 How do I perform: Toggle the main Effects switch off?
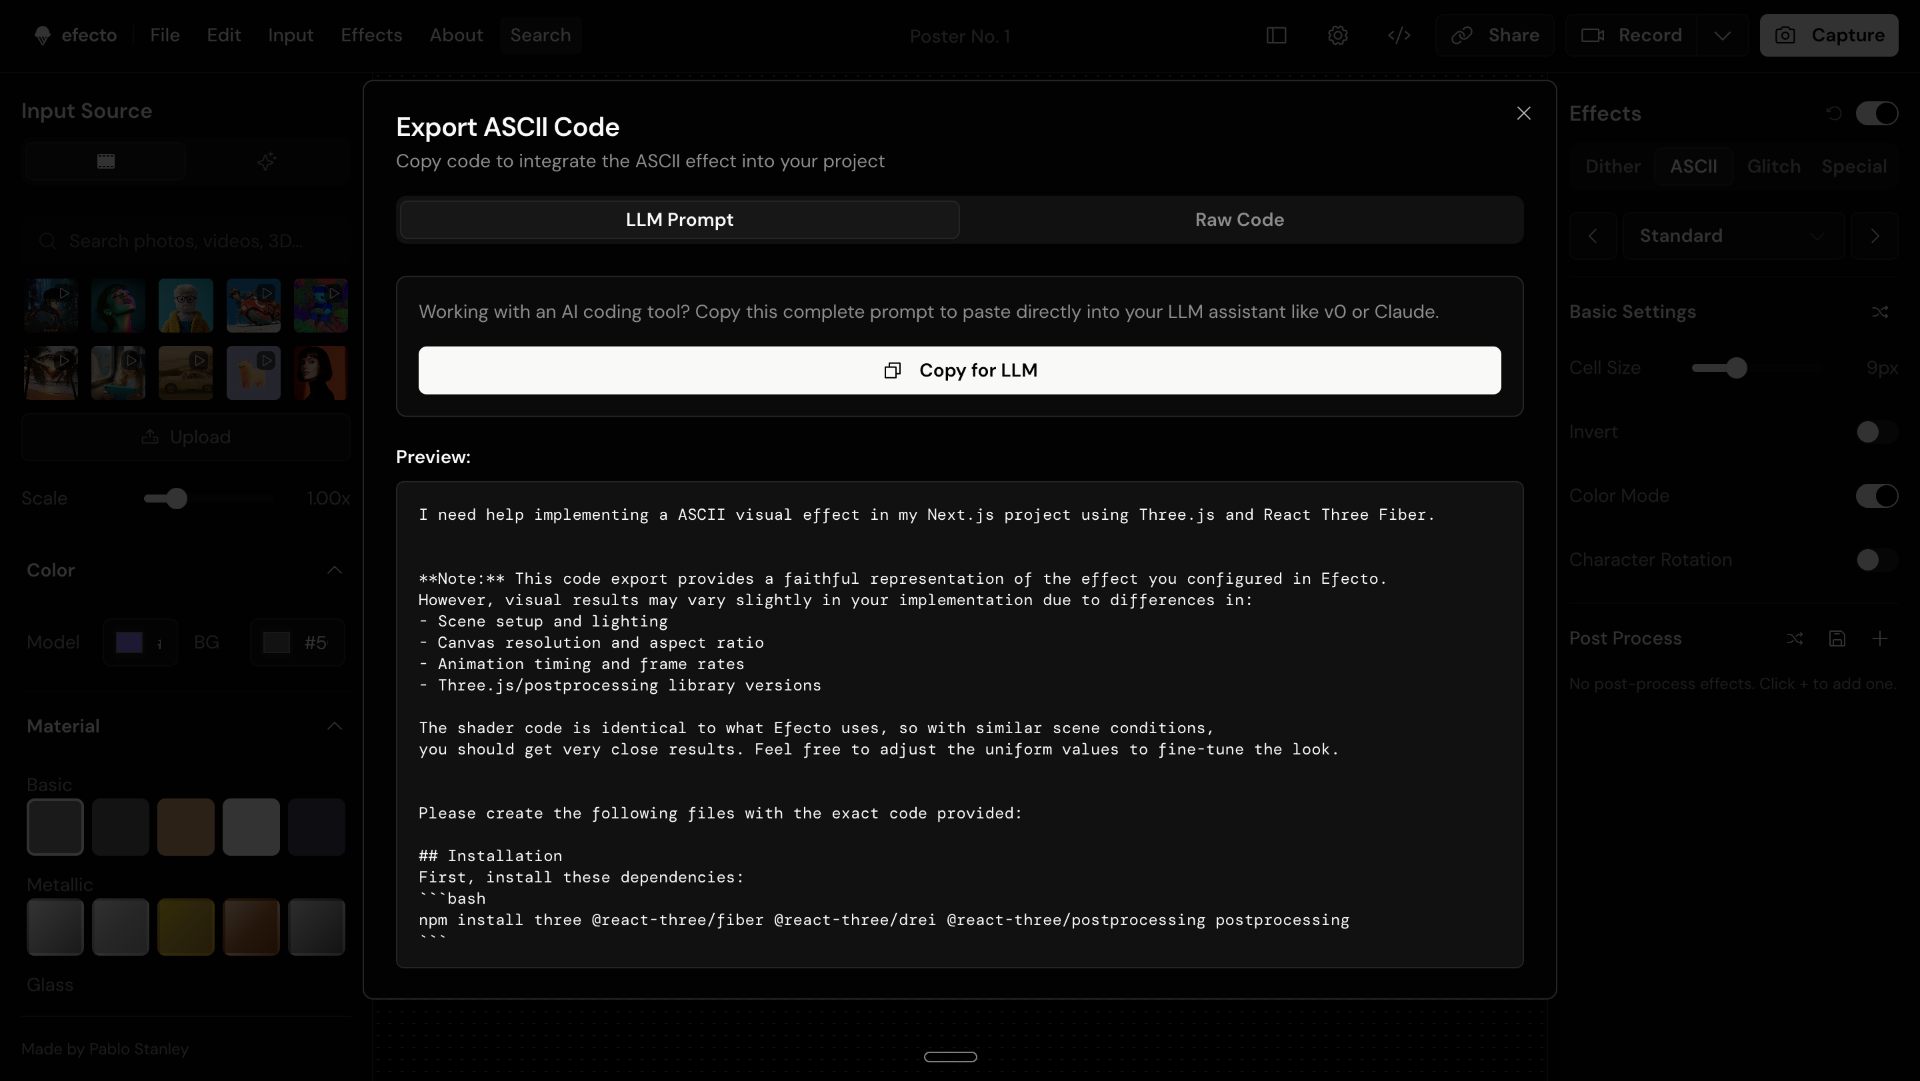point(1876,113)
